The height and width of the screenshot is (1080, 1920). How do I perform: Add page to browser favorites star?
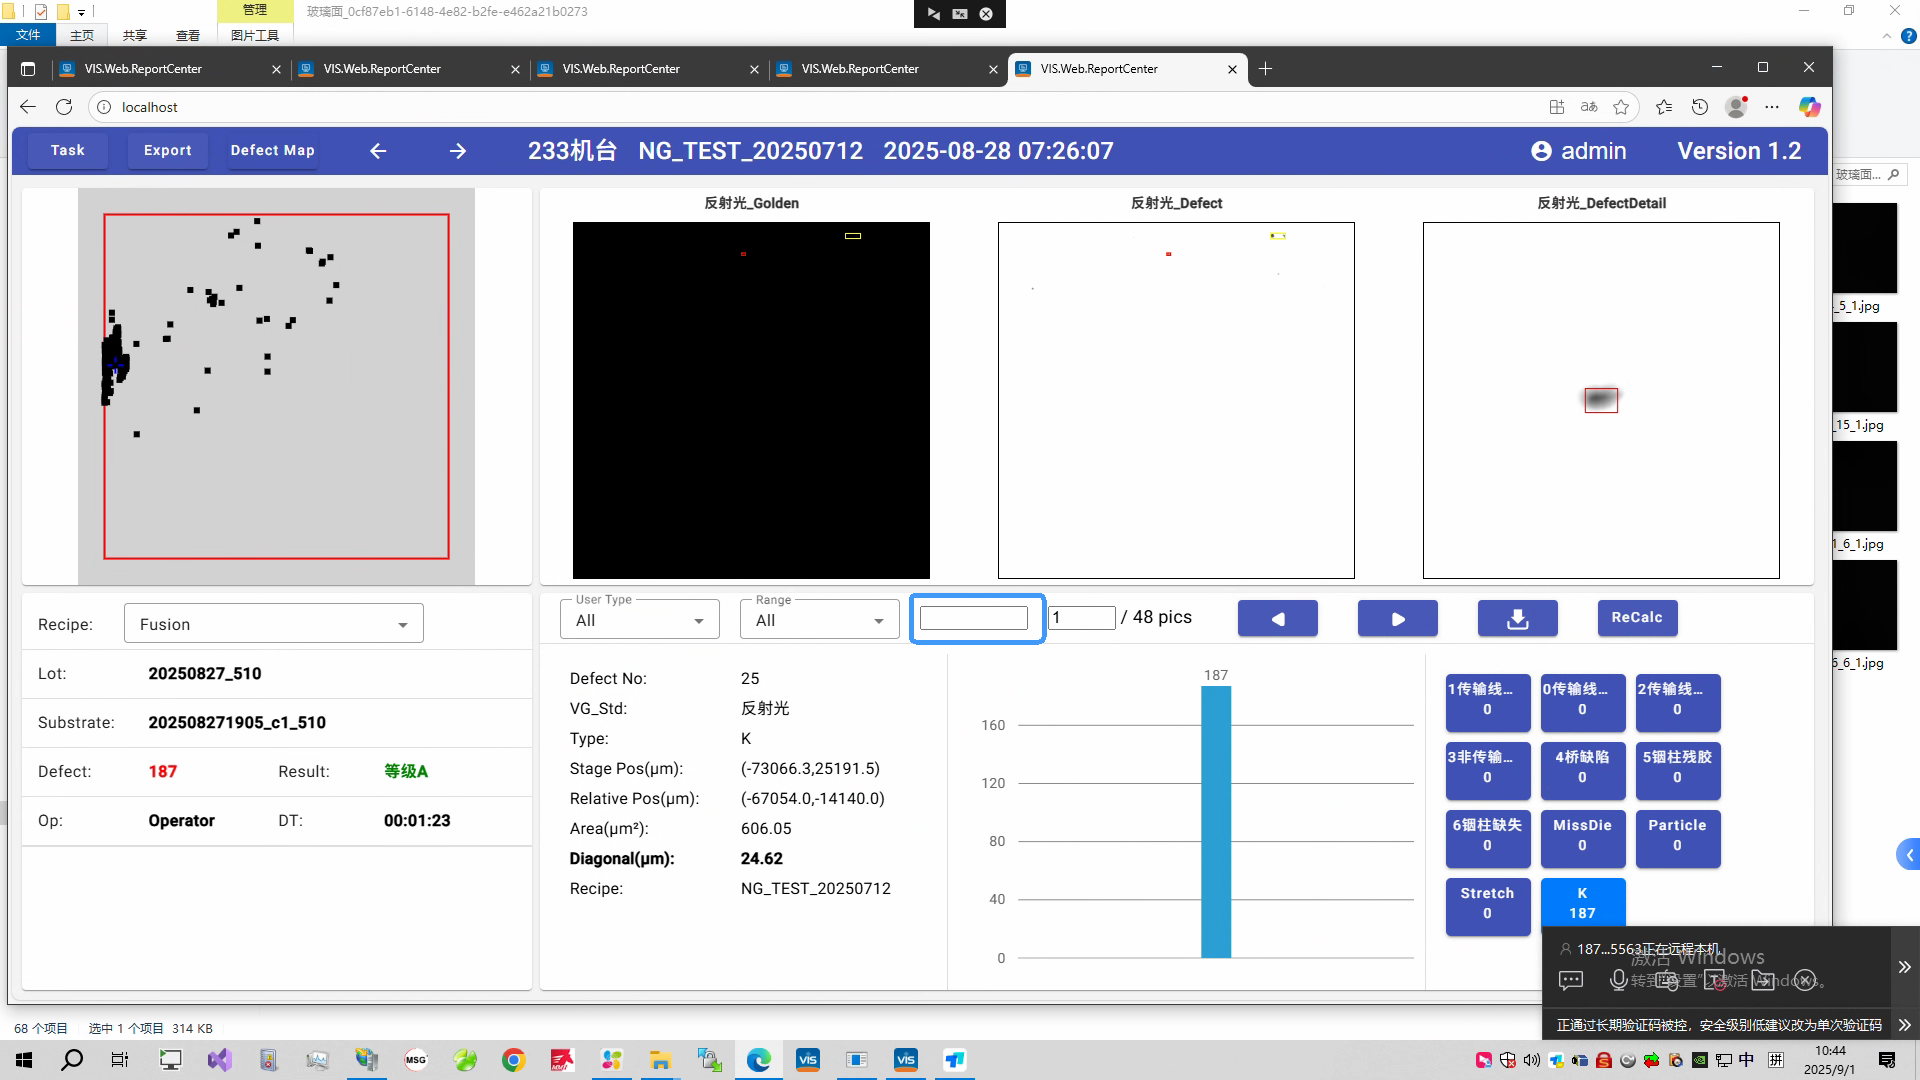coord(1621,107)
